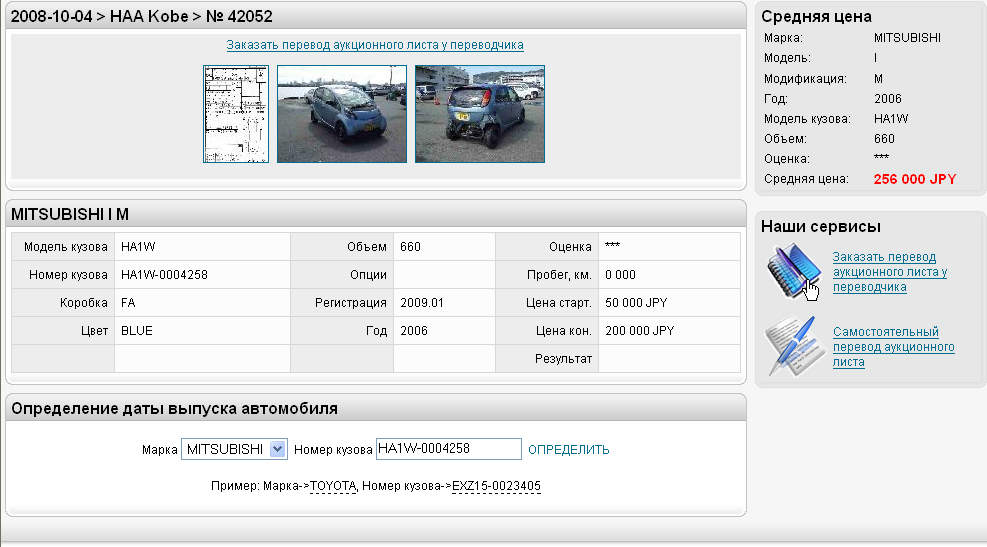Click the 'Наши сервисы' panel heading
This screenshot has height=547, width=987.
(820, 226)
